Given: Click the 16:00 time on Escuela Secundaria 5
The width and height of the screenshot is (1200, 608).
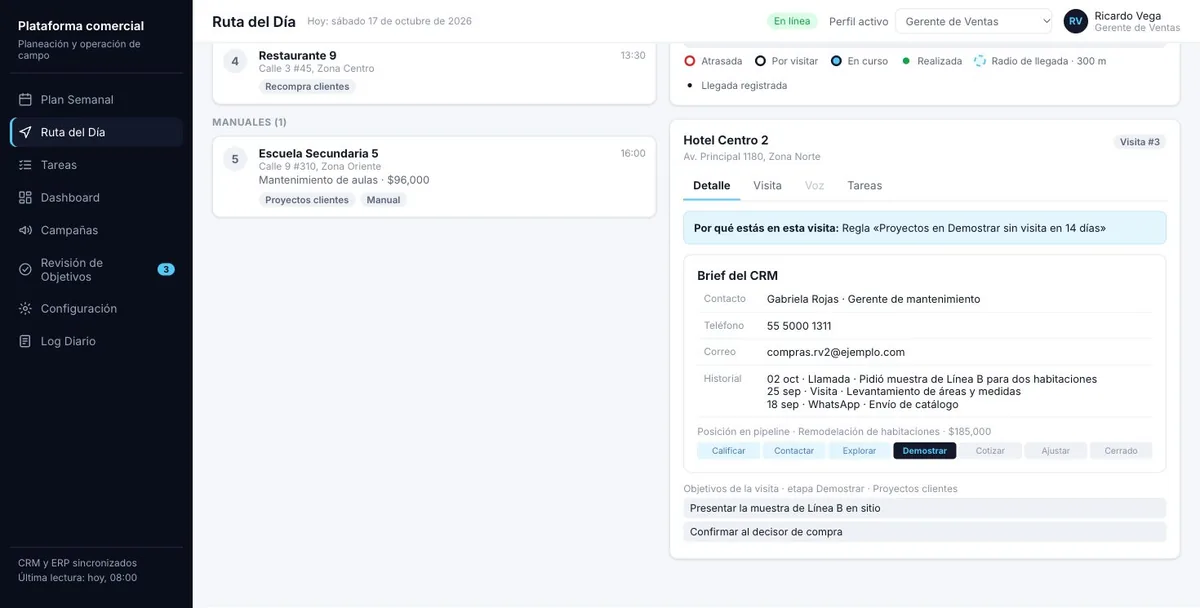Looking at the screenshot, I should tap(633, 153).
